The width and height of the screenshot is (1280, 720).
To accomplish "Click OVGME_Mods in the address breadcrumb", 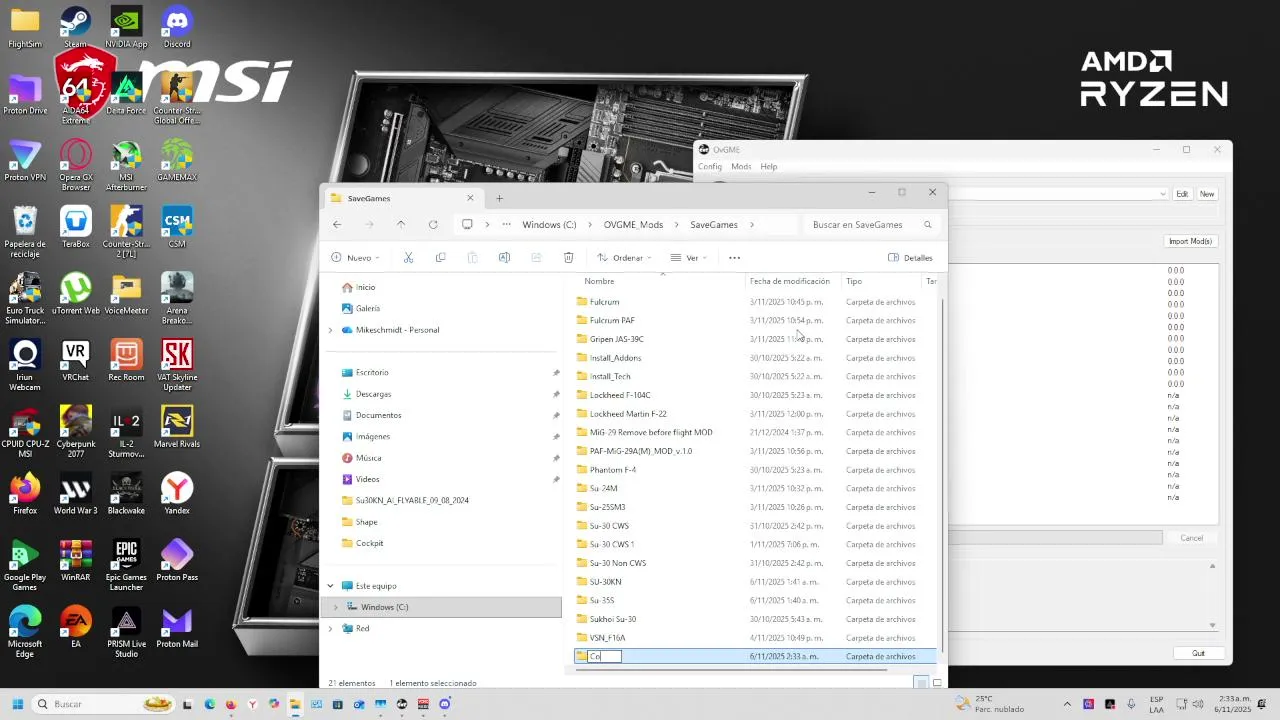I will tap(633, 225).
